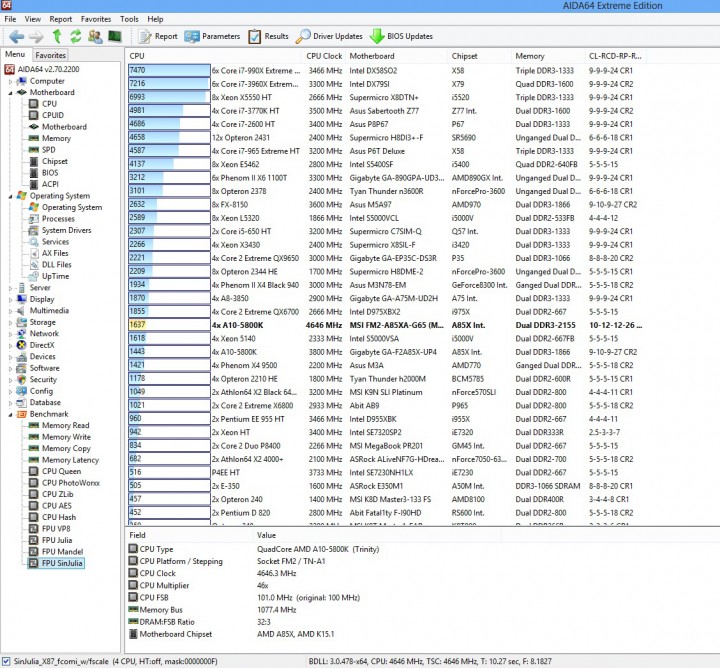Viewport: 720px width, 668px height.
Task: Select Memory Read benchmark icon
Action: (x=34, y=425)
